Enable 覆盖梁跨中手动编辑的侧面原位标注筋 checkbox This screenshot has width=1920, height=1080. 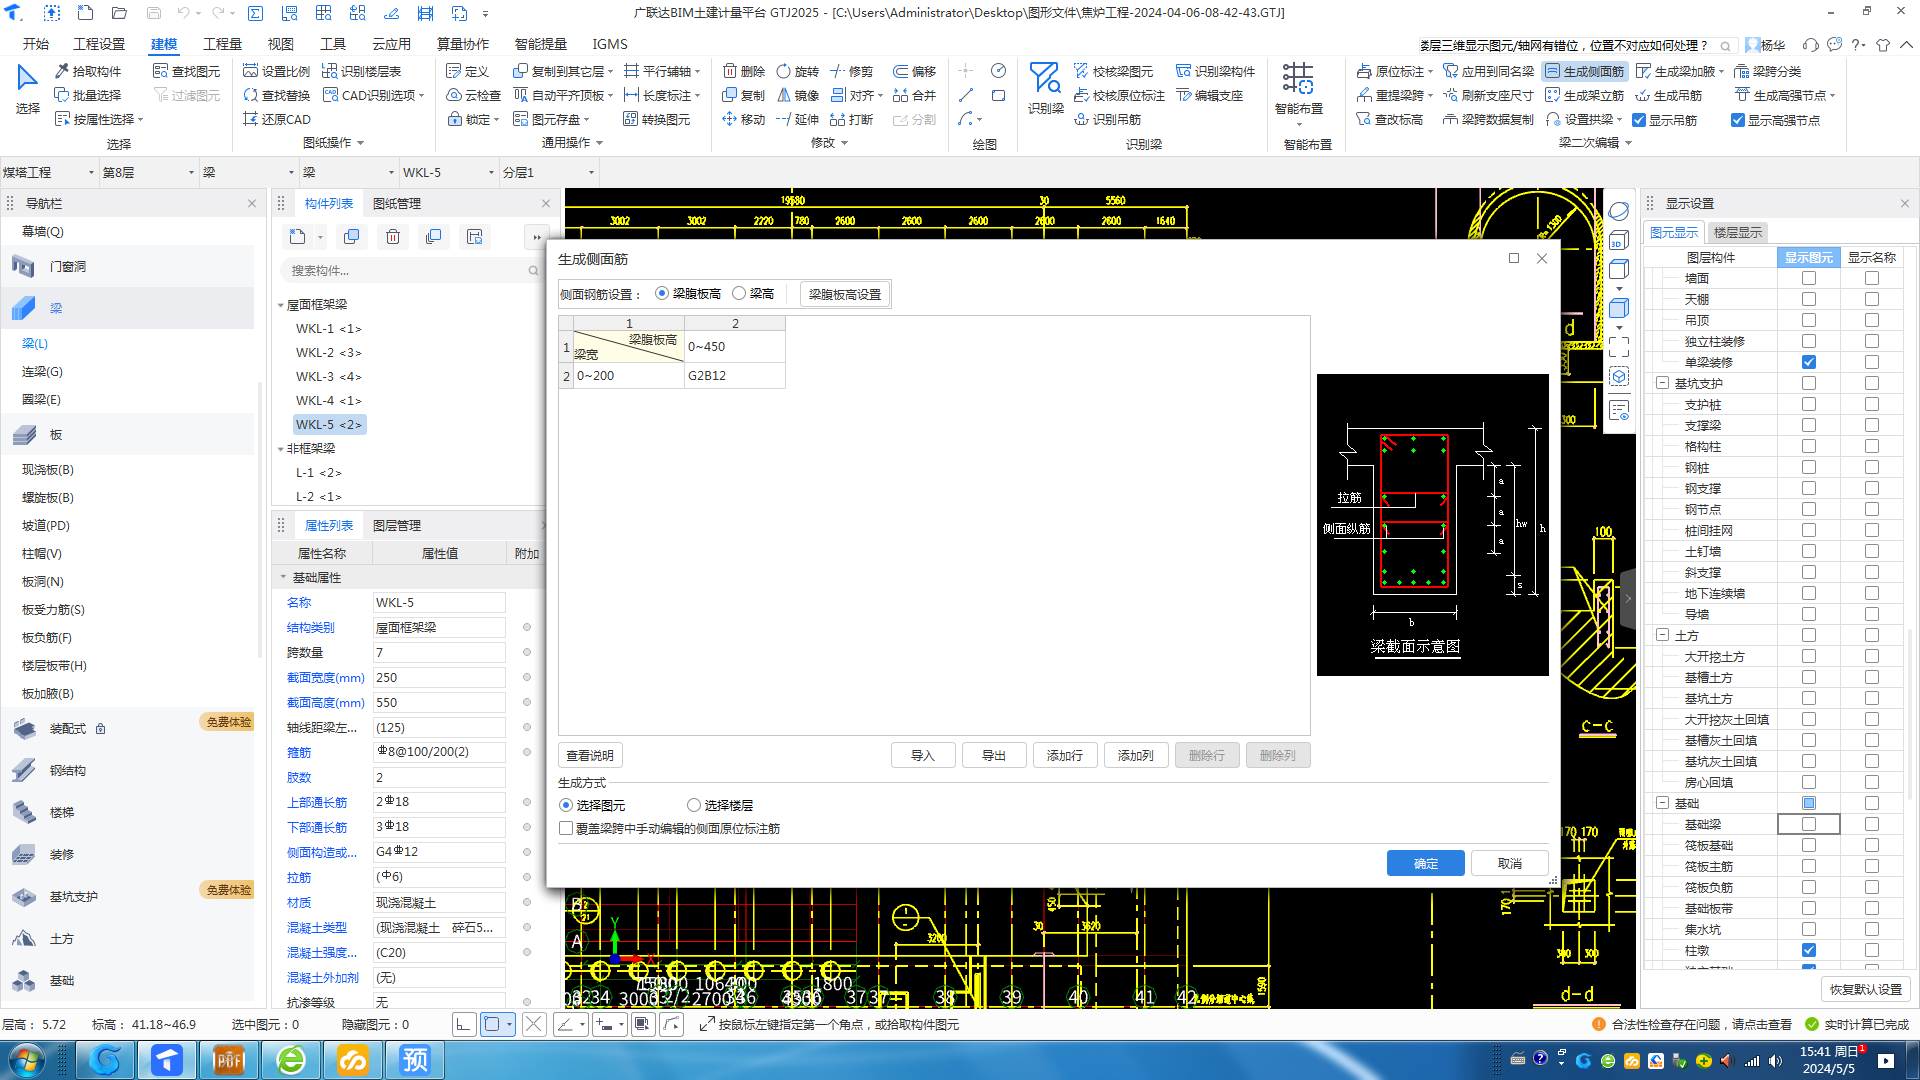(x=566, y=829)
